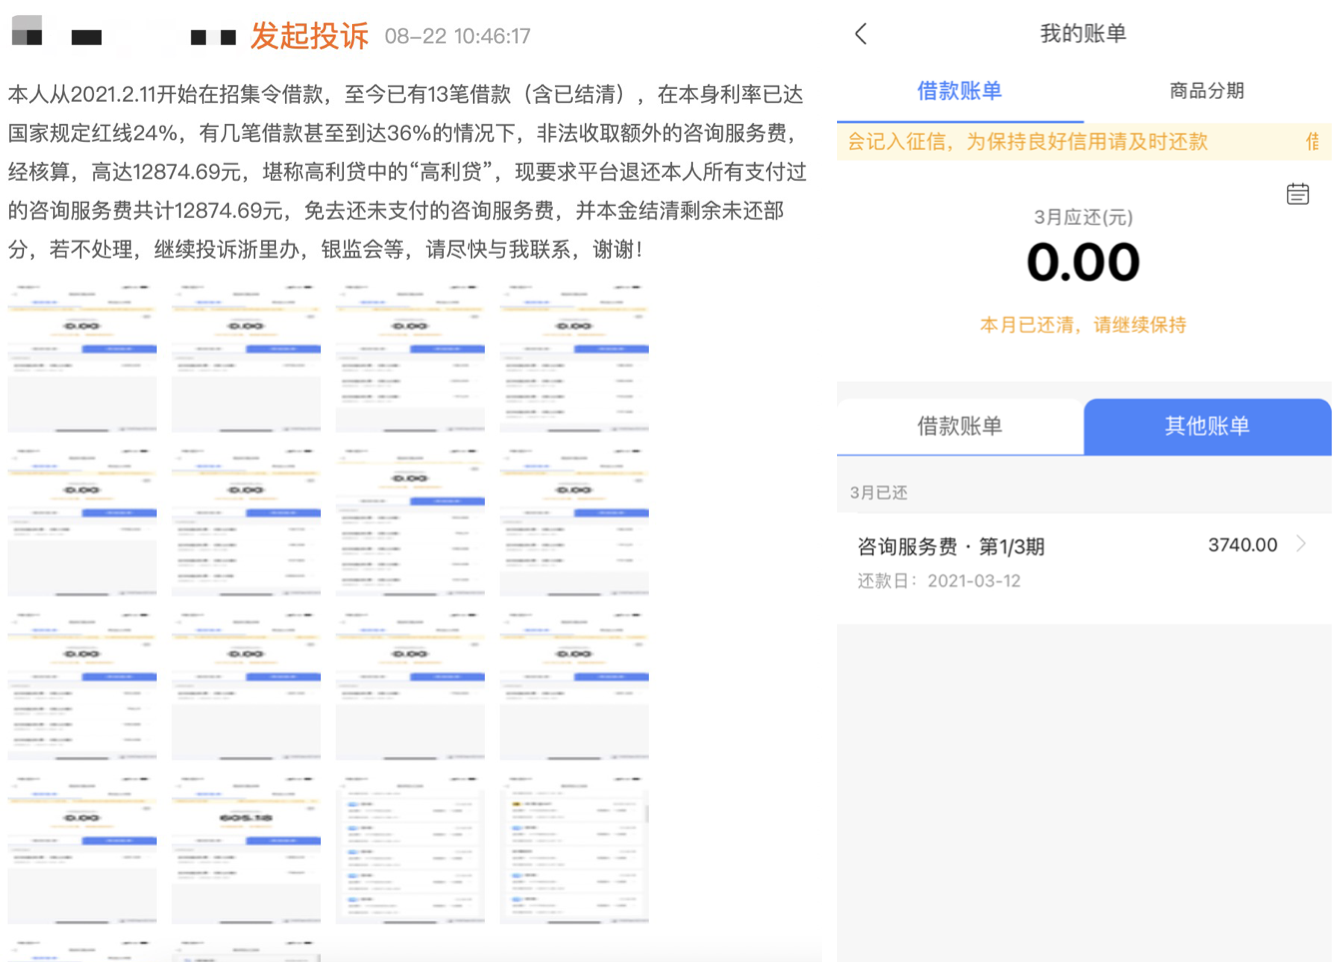The image size is (1336, 962).
Task: Click the 3月应还 amount 0.00
Action: (x=1082, y=262)
